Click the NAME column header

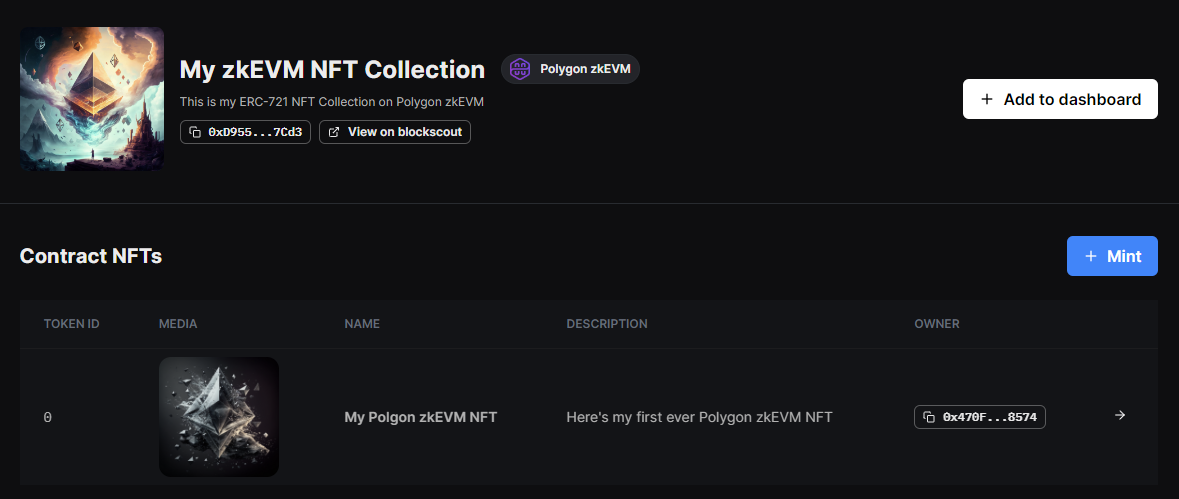362,324
